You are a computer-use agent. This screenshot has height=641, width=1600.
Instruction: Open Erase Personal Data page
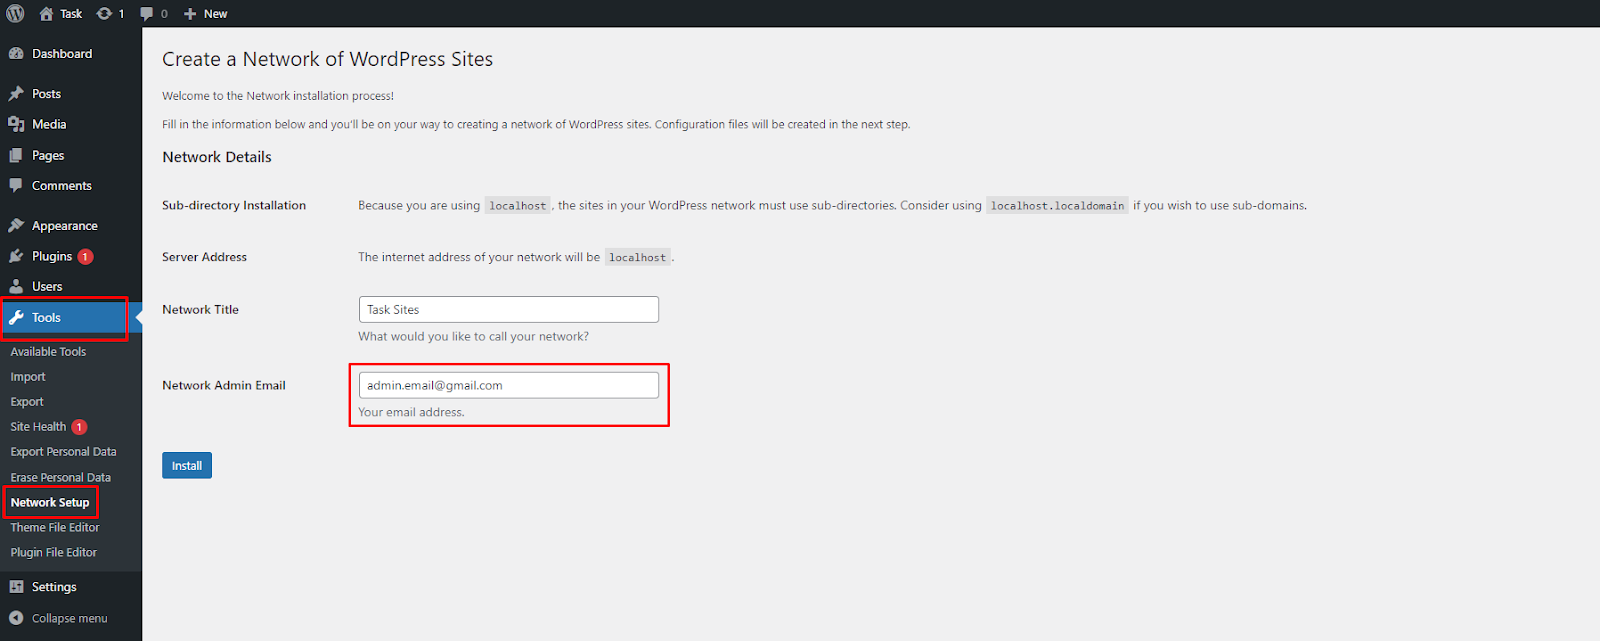tap(60, 478)
